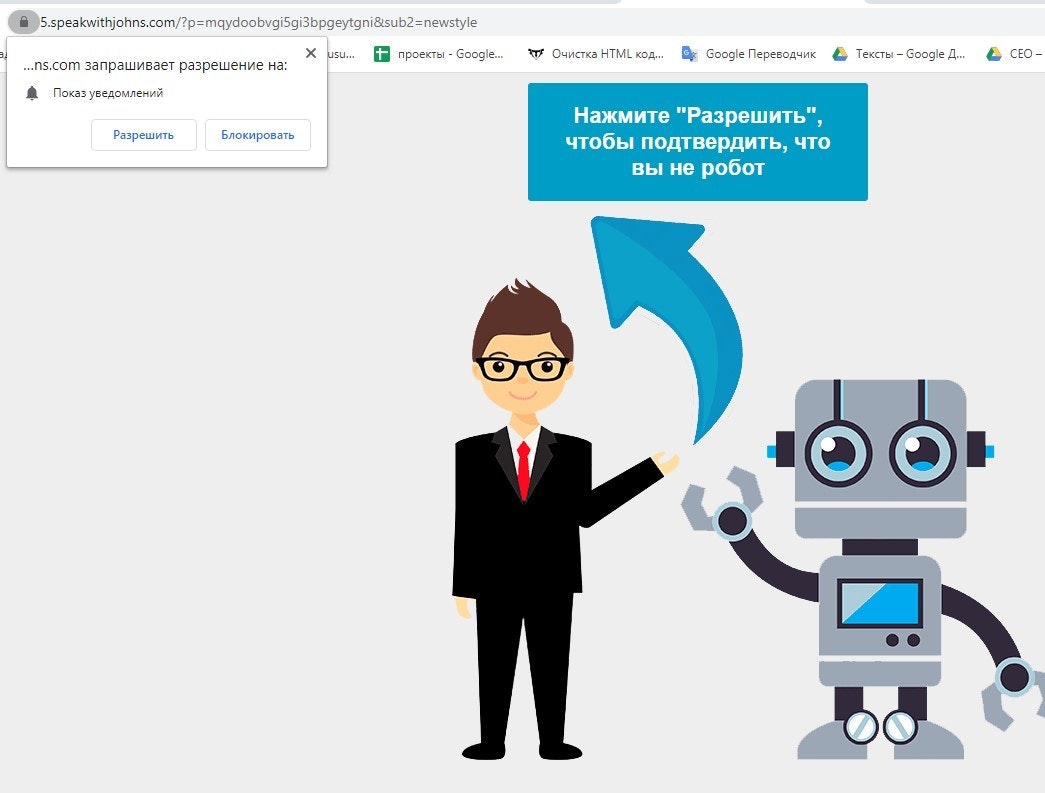The width and height of the screenshot is (1045, 793).
Task: Click the blue screen on robot's chest
Action: tap(879, 603)
